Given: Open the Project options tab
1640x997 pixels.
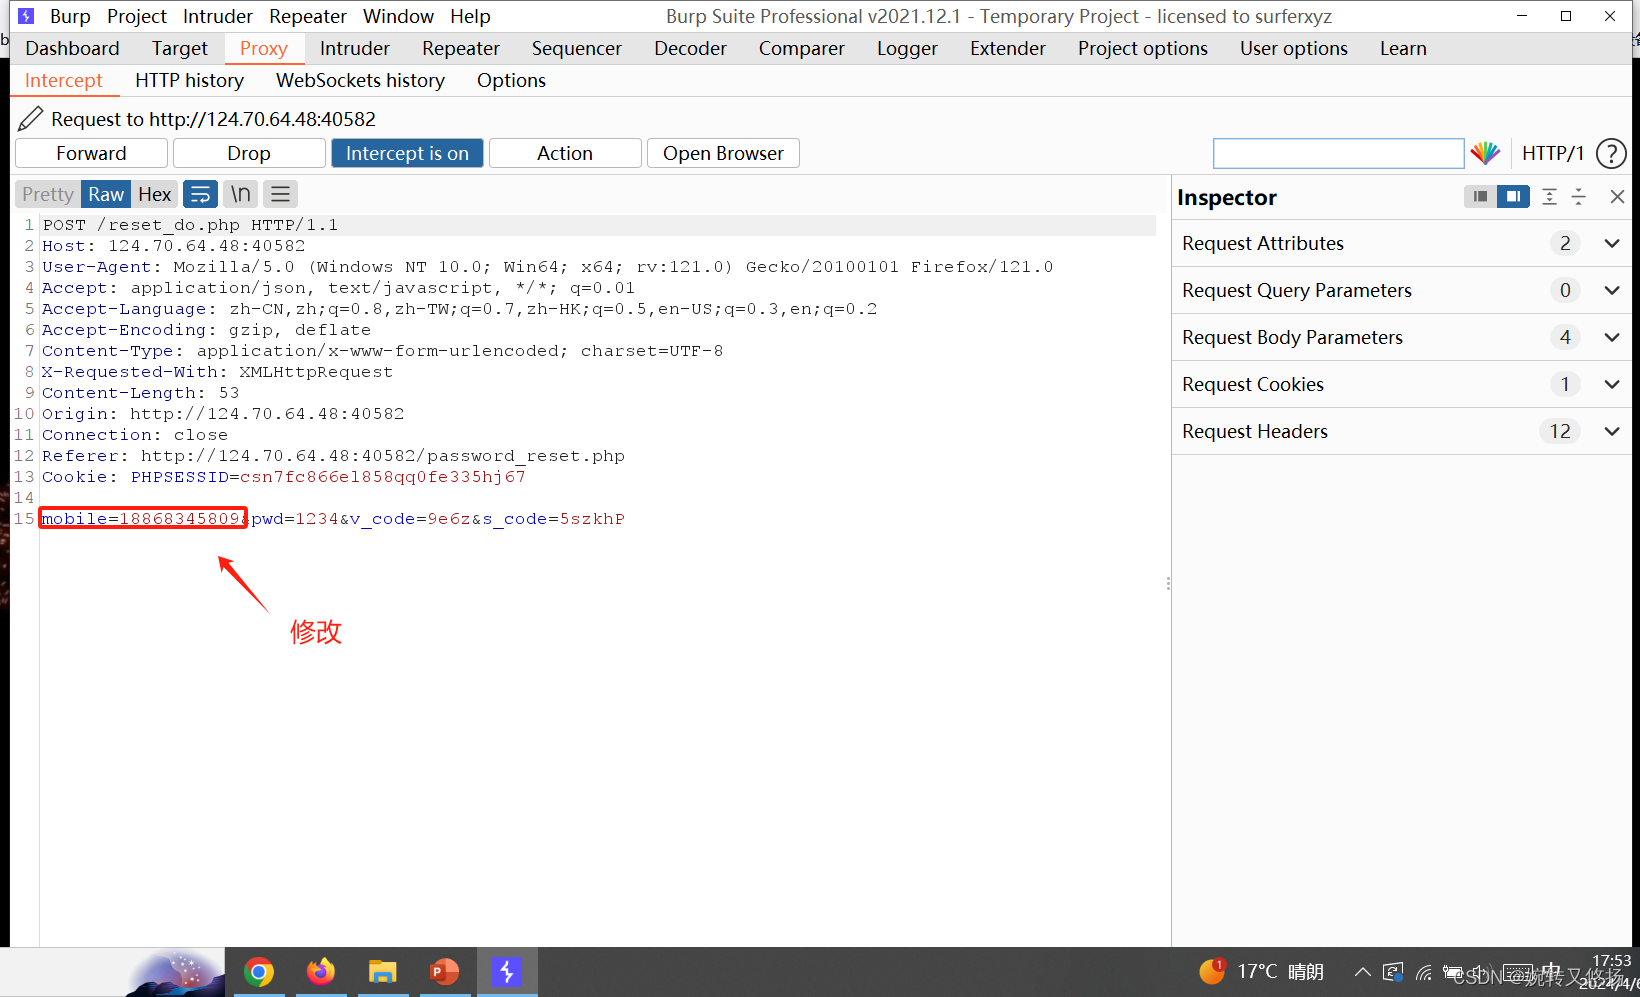Looking at the screenshot, I should 1143,48.
